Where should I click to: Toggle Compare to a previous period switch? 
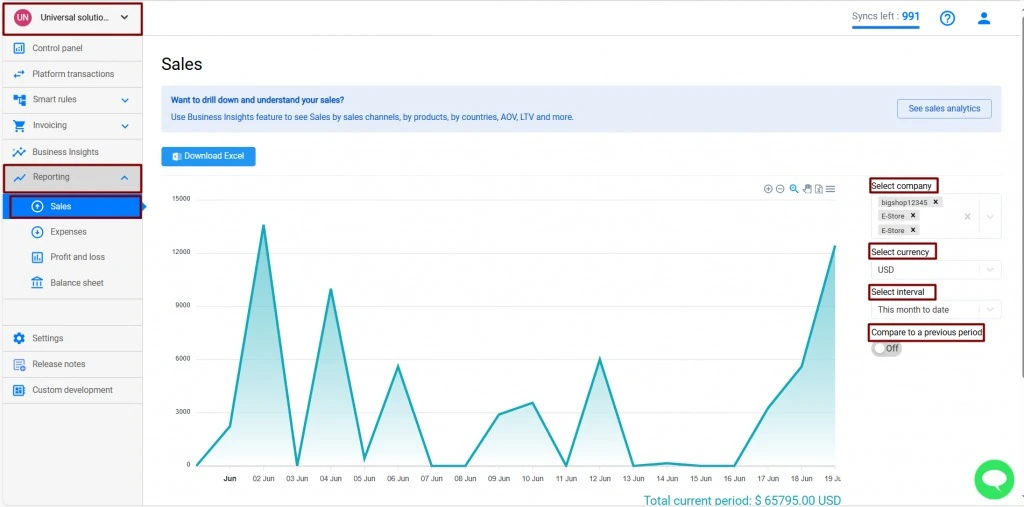pyautogui.click(x=885, y=348)
